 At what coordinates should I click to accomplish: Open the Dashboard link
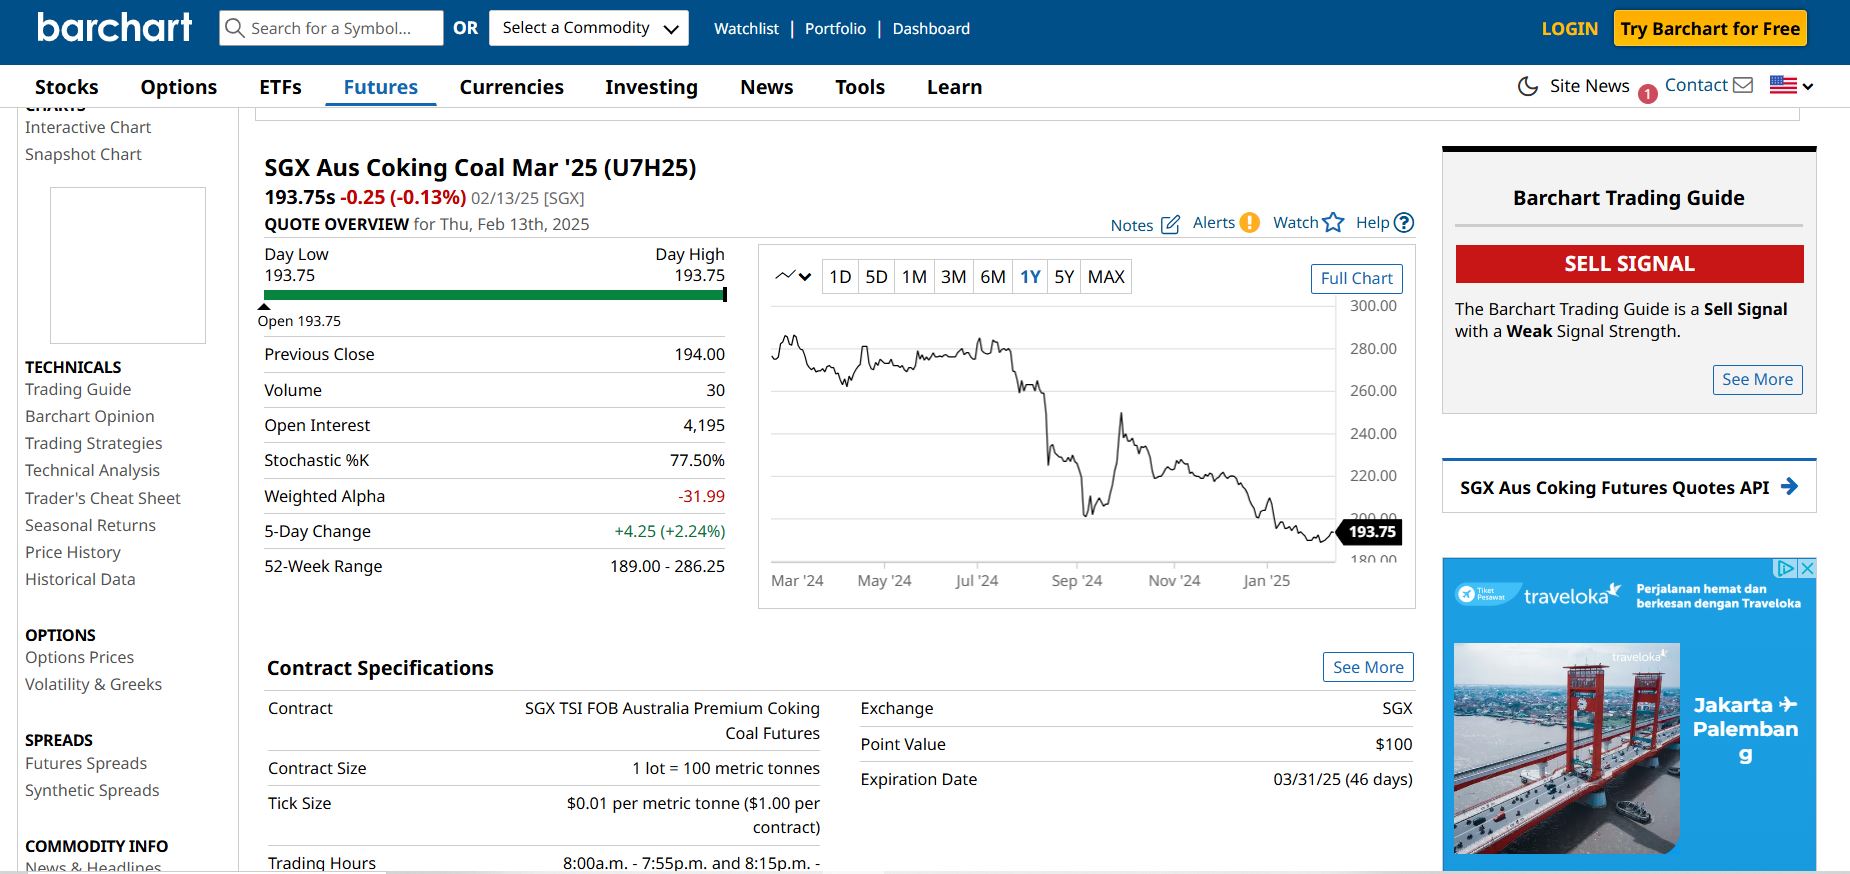[x=931, y=29]
